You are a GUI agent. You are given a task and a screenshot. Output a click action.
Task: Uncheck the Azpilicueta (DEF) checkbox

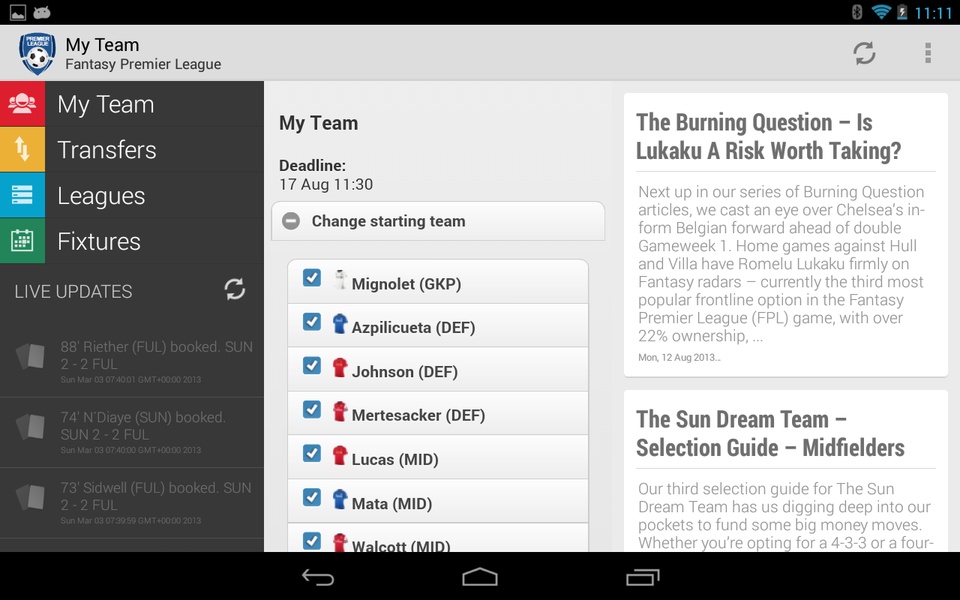(312, 322)
